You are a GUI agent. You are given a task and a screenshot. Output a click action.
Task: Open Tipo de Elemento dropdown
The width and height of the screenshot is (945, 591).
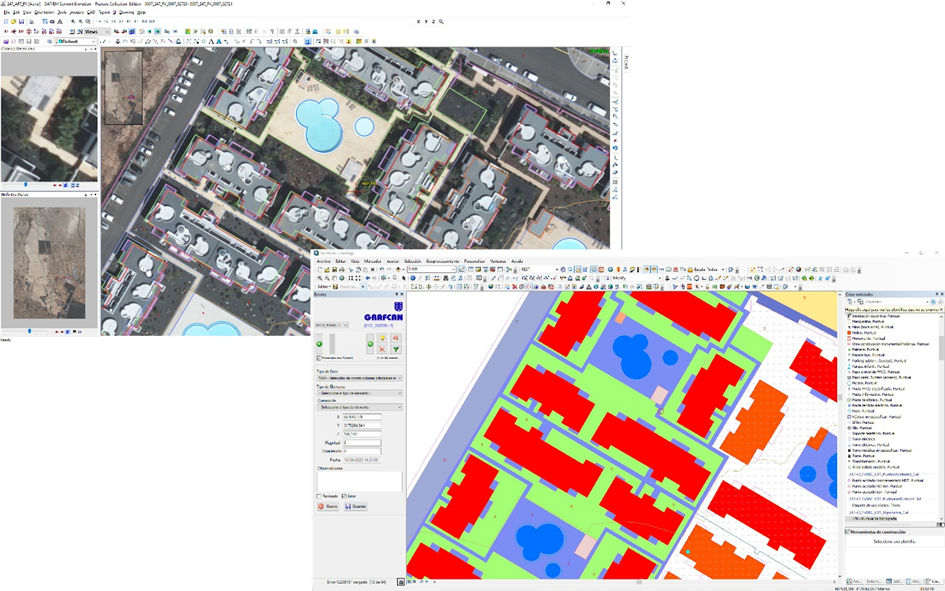point(360,393)
